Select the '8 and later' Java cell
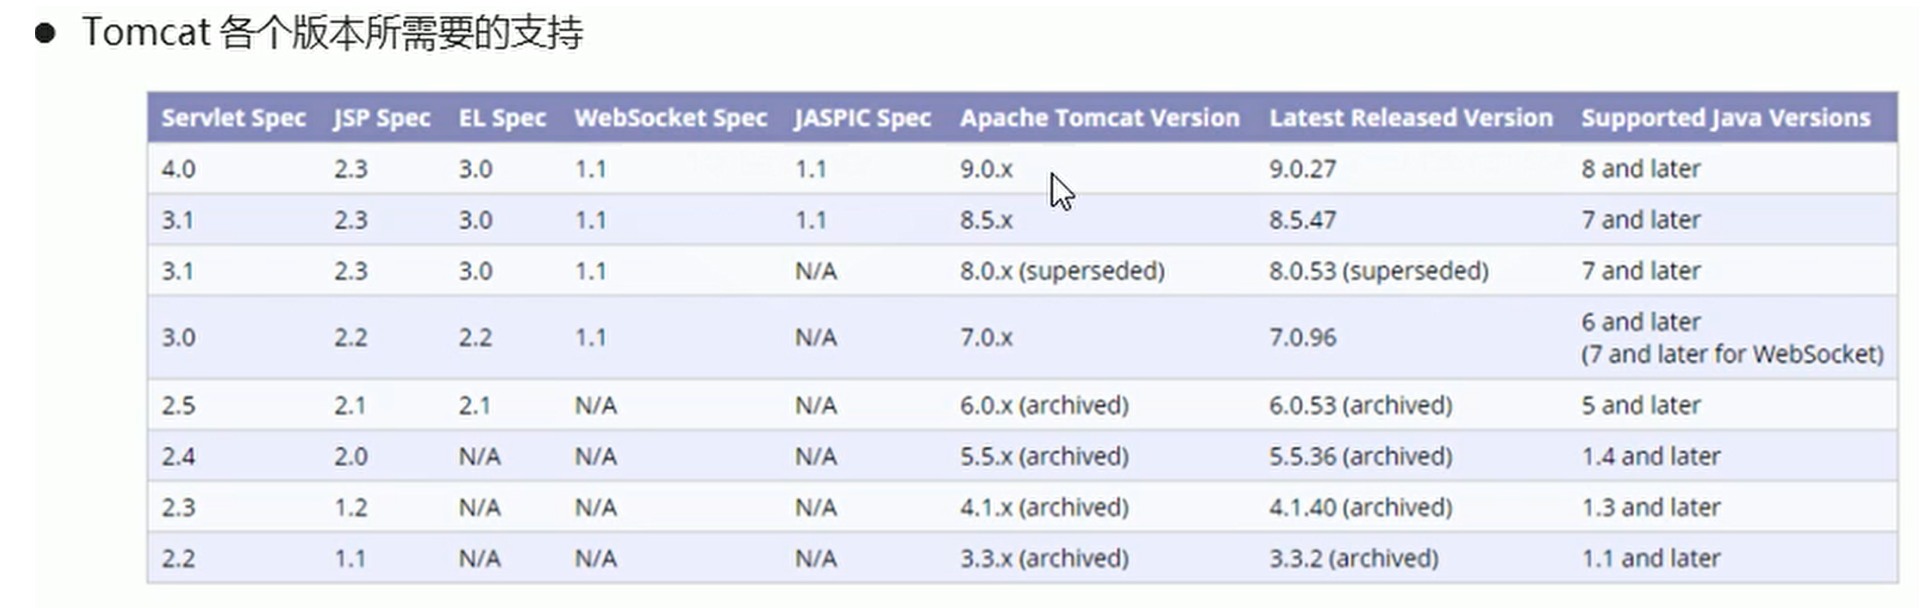The image size is (1919, 608). click(x=1640, y=169)
